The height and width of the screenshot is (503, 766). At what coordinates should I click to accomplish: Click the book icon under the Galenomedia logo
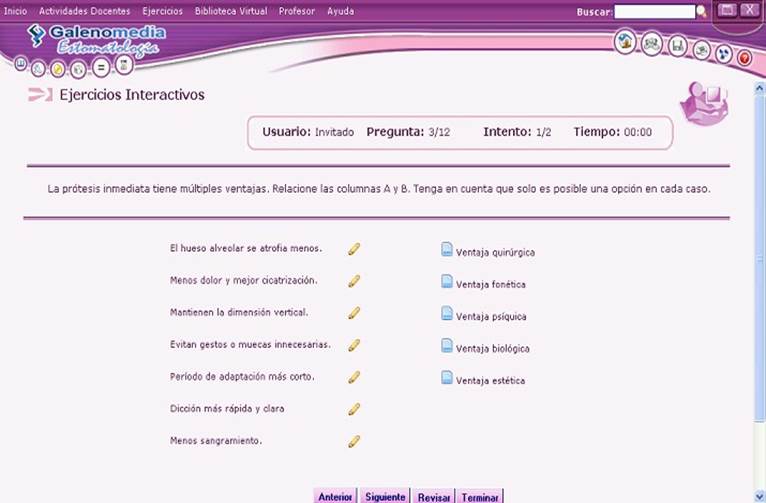[21, 63]
